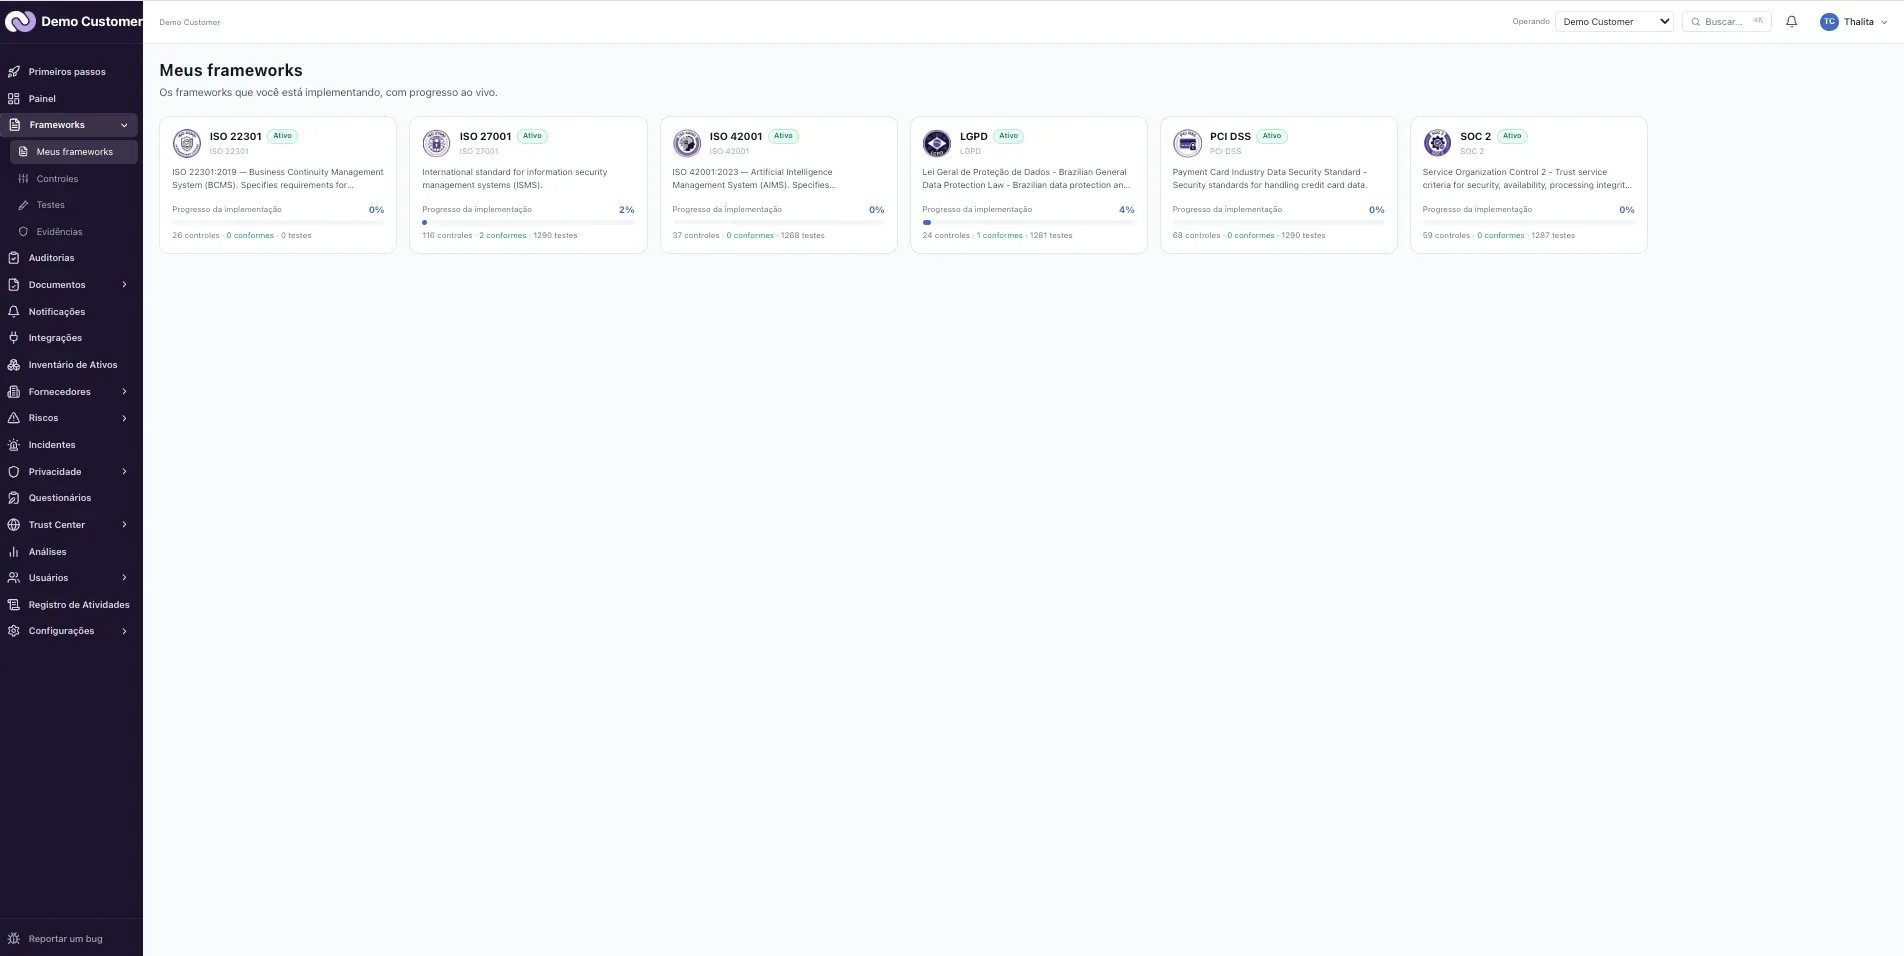Expand the Documentos submenu chevron

[x=124, y=285]
